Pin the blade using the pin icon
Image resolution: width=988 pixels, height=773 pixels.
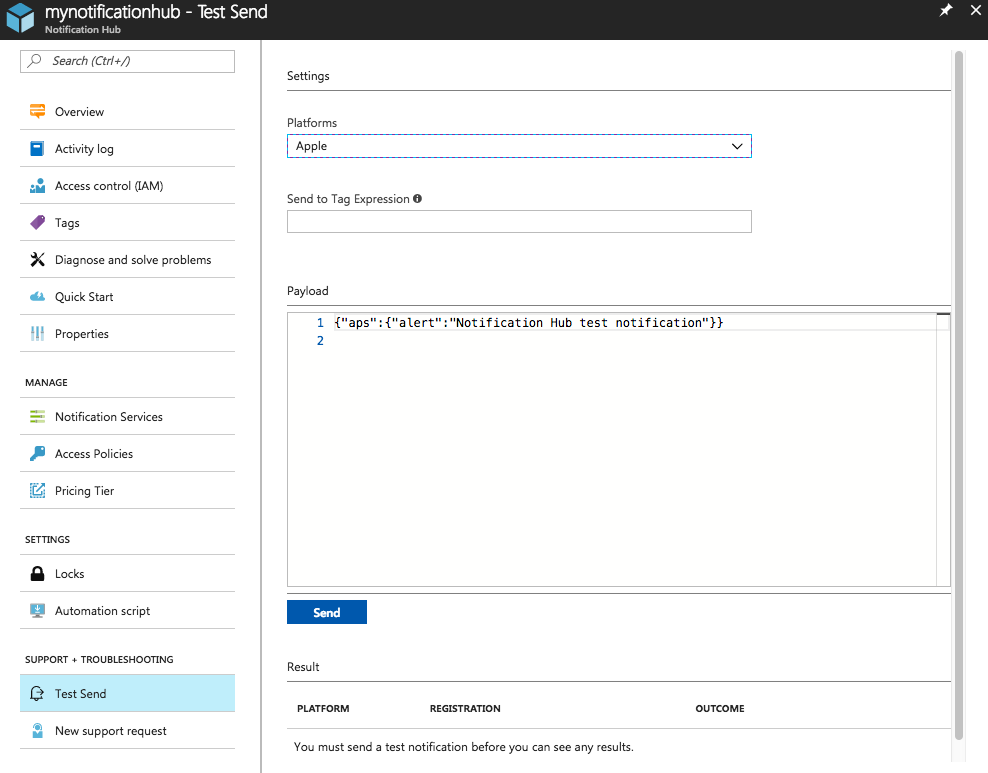pyautogui.click(x=946, y=11)
